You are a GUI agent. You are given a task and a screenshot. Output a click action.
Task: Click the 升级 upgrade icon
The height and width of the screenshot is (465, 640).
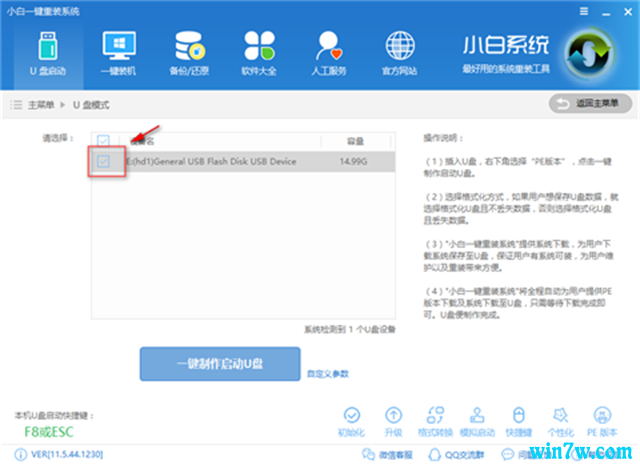coord(393,422)
